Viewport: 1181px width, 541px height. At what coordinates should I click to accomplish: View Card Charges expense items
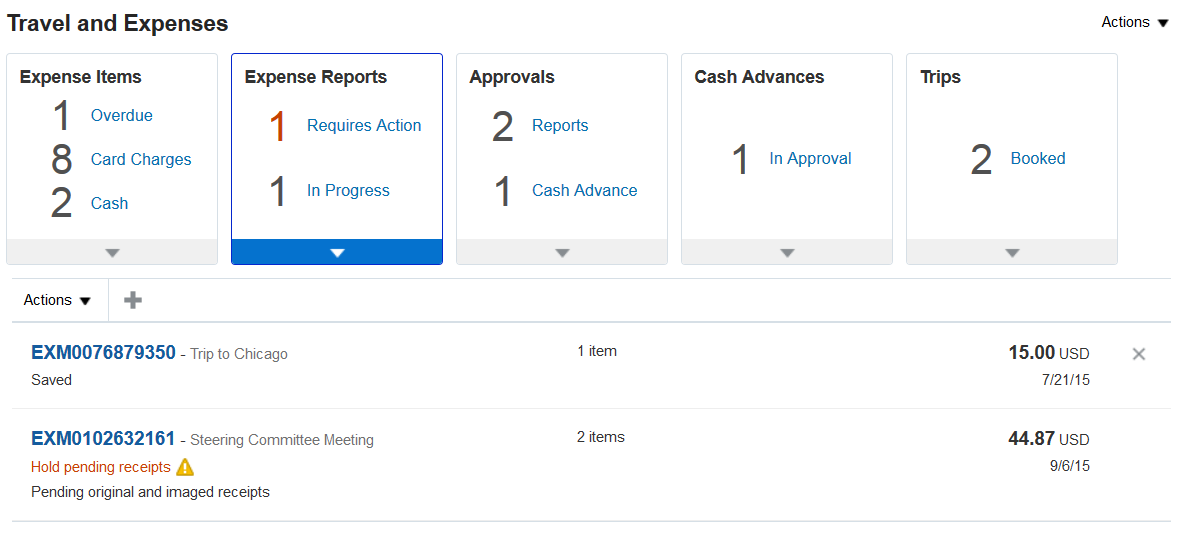pyautogui.click(x=141, y=159)
